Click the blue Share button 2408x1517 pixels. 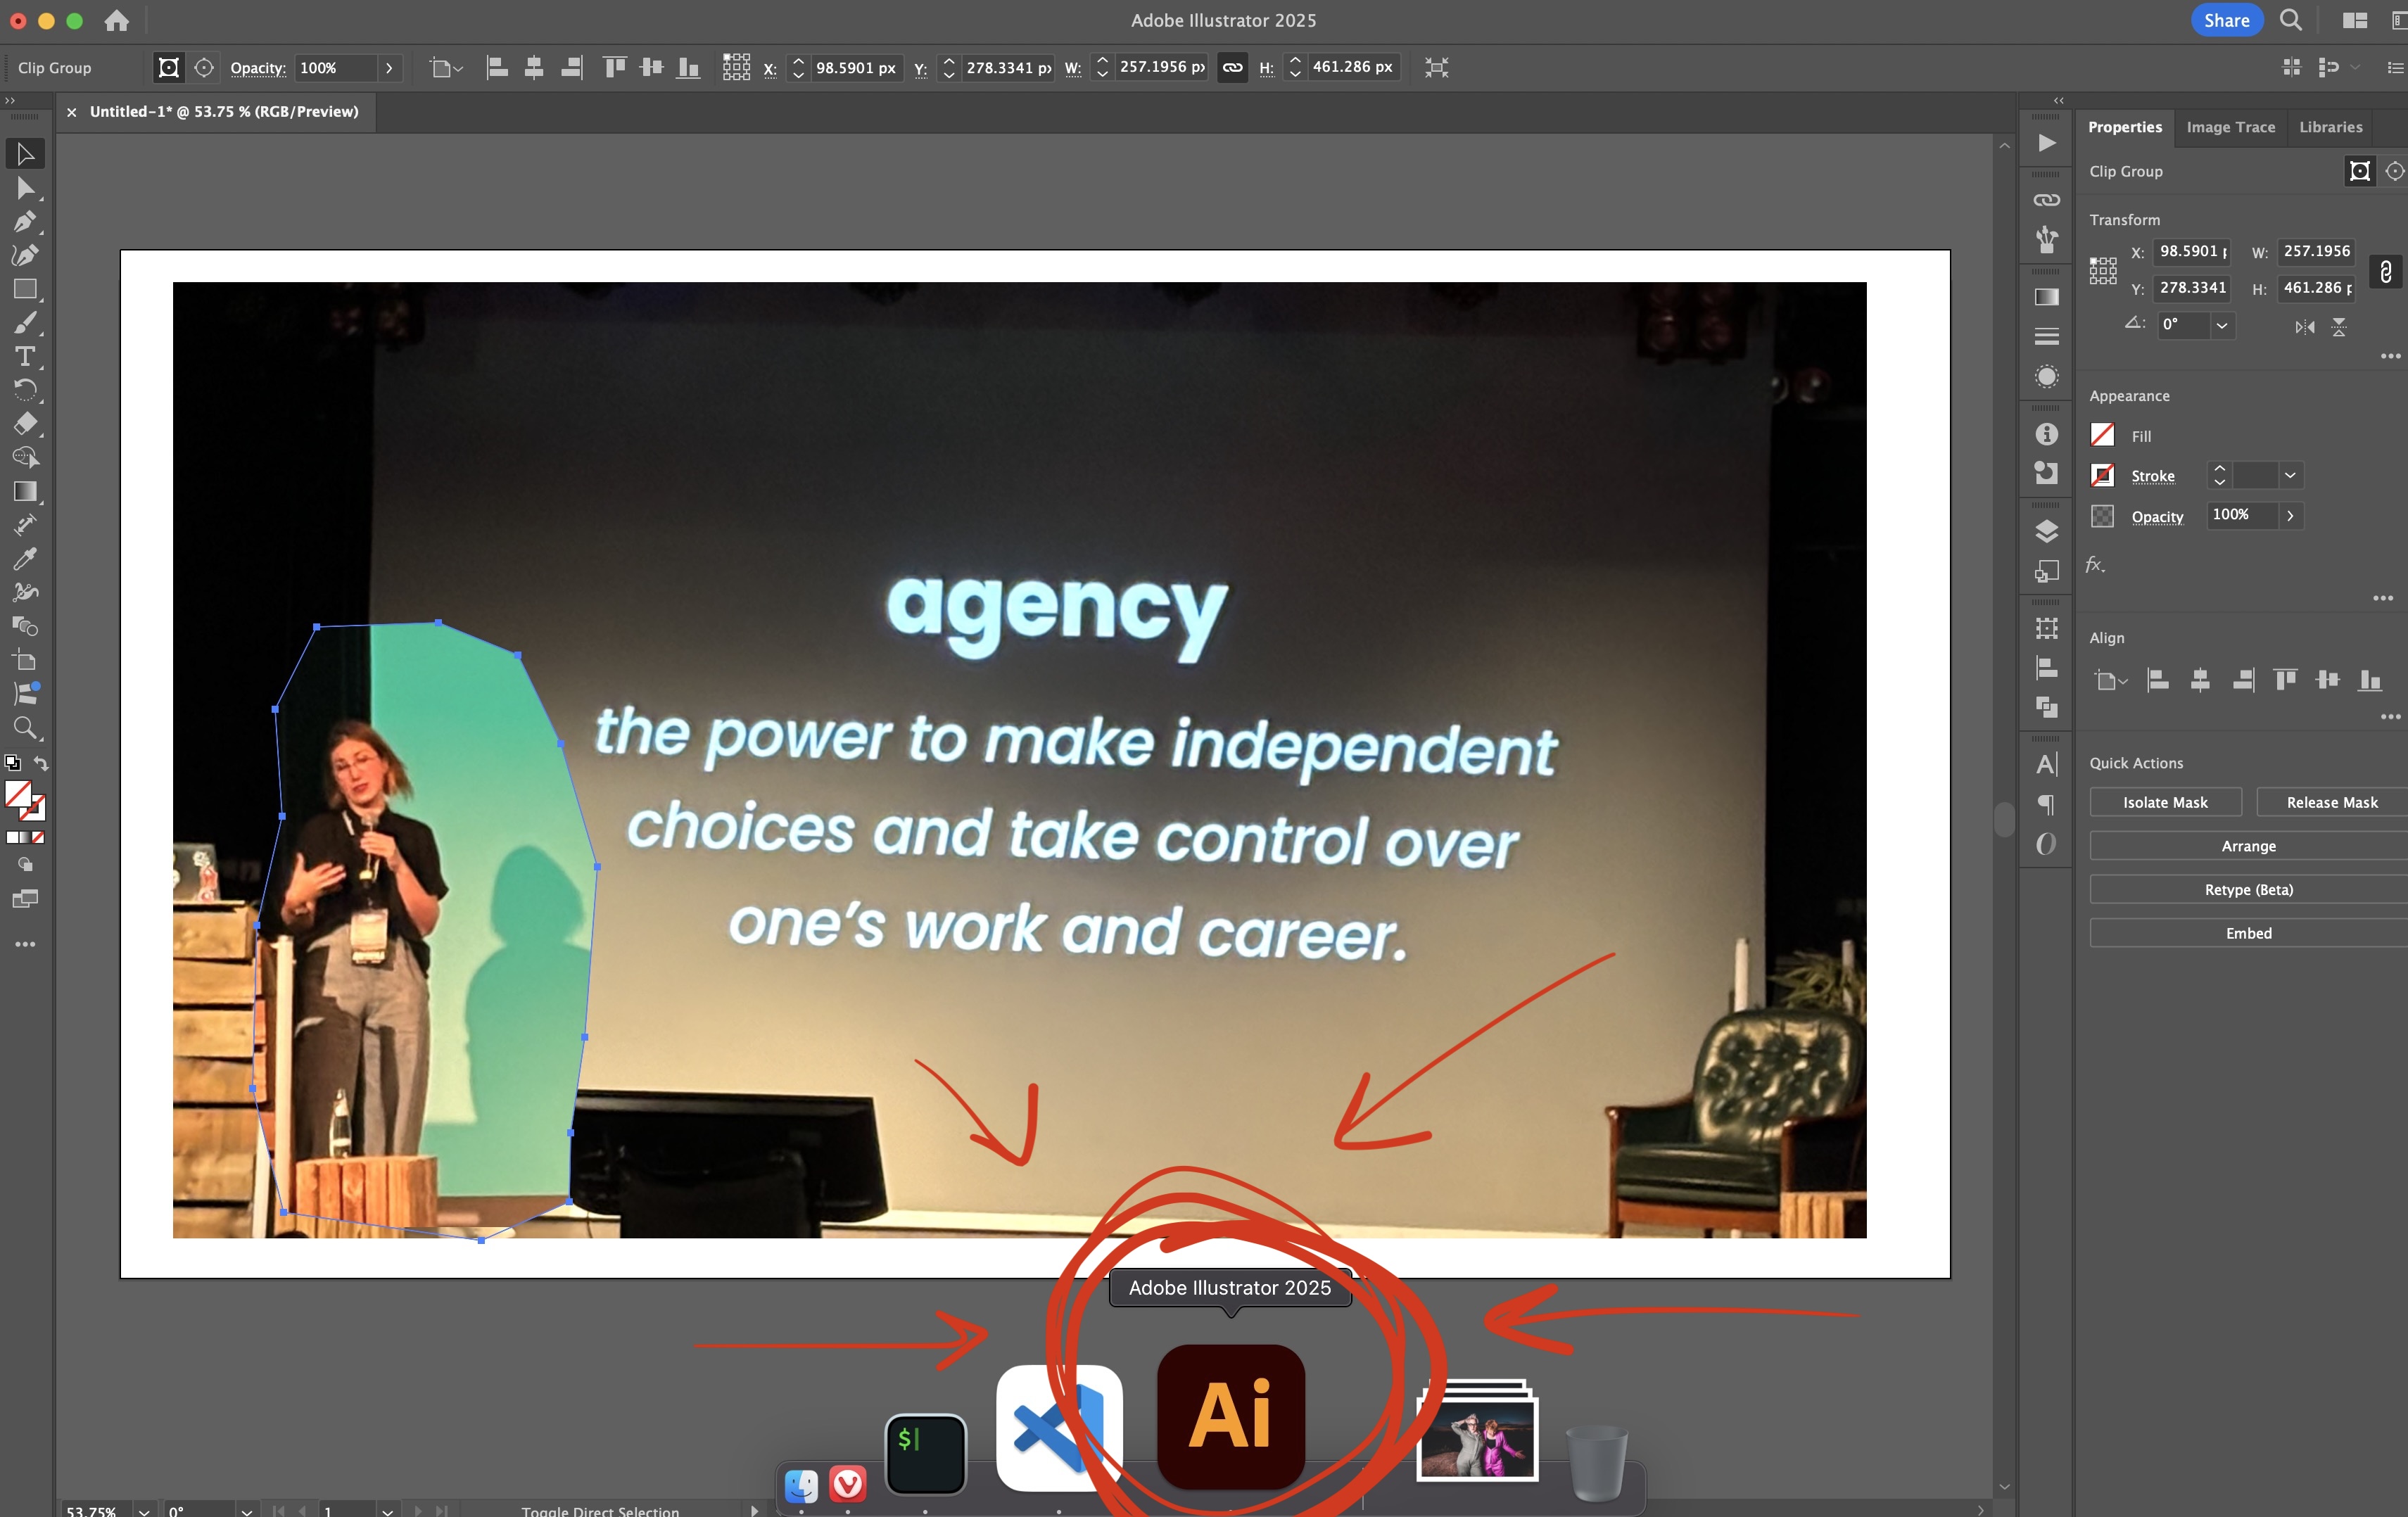[2226, 20]
